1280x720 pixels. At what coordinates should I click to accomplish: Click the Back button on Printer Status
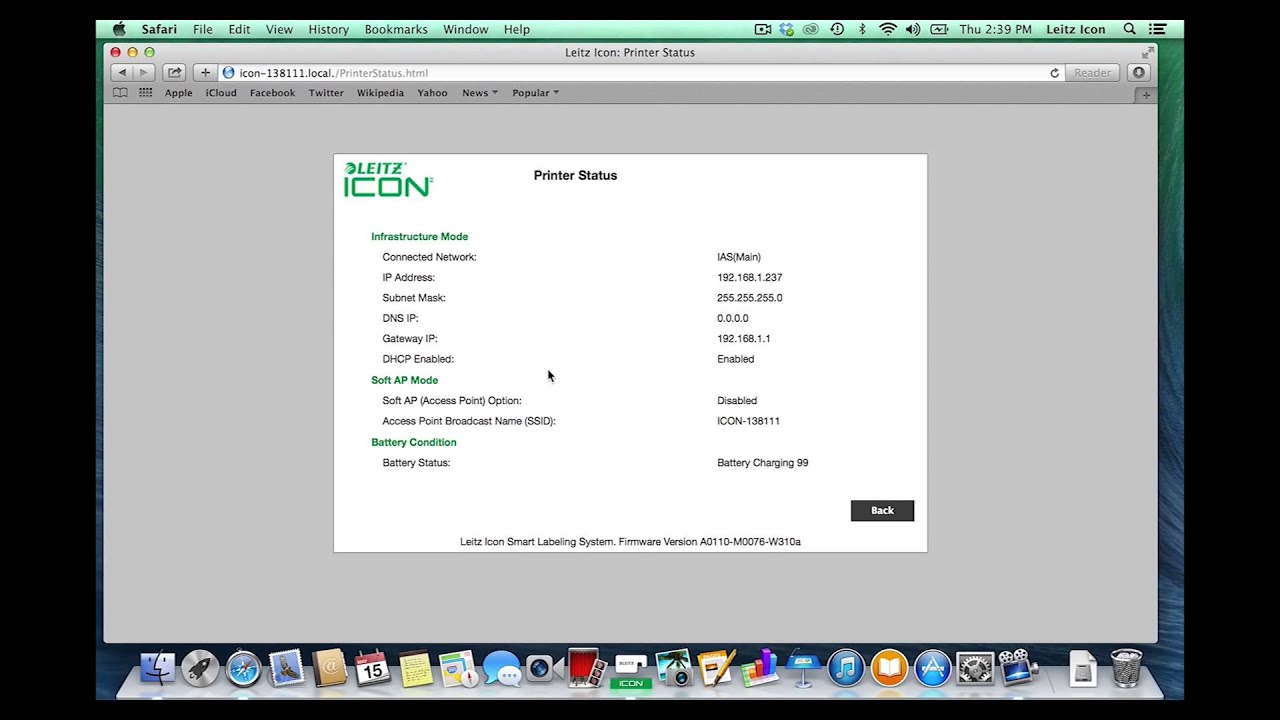[x=882, y=510]
